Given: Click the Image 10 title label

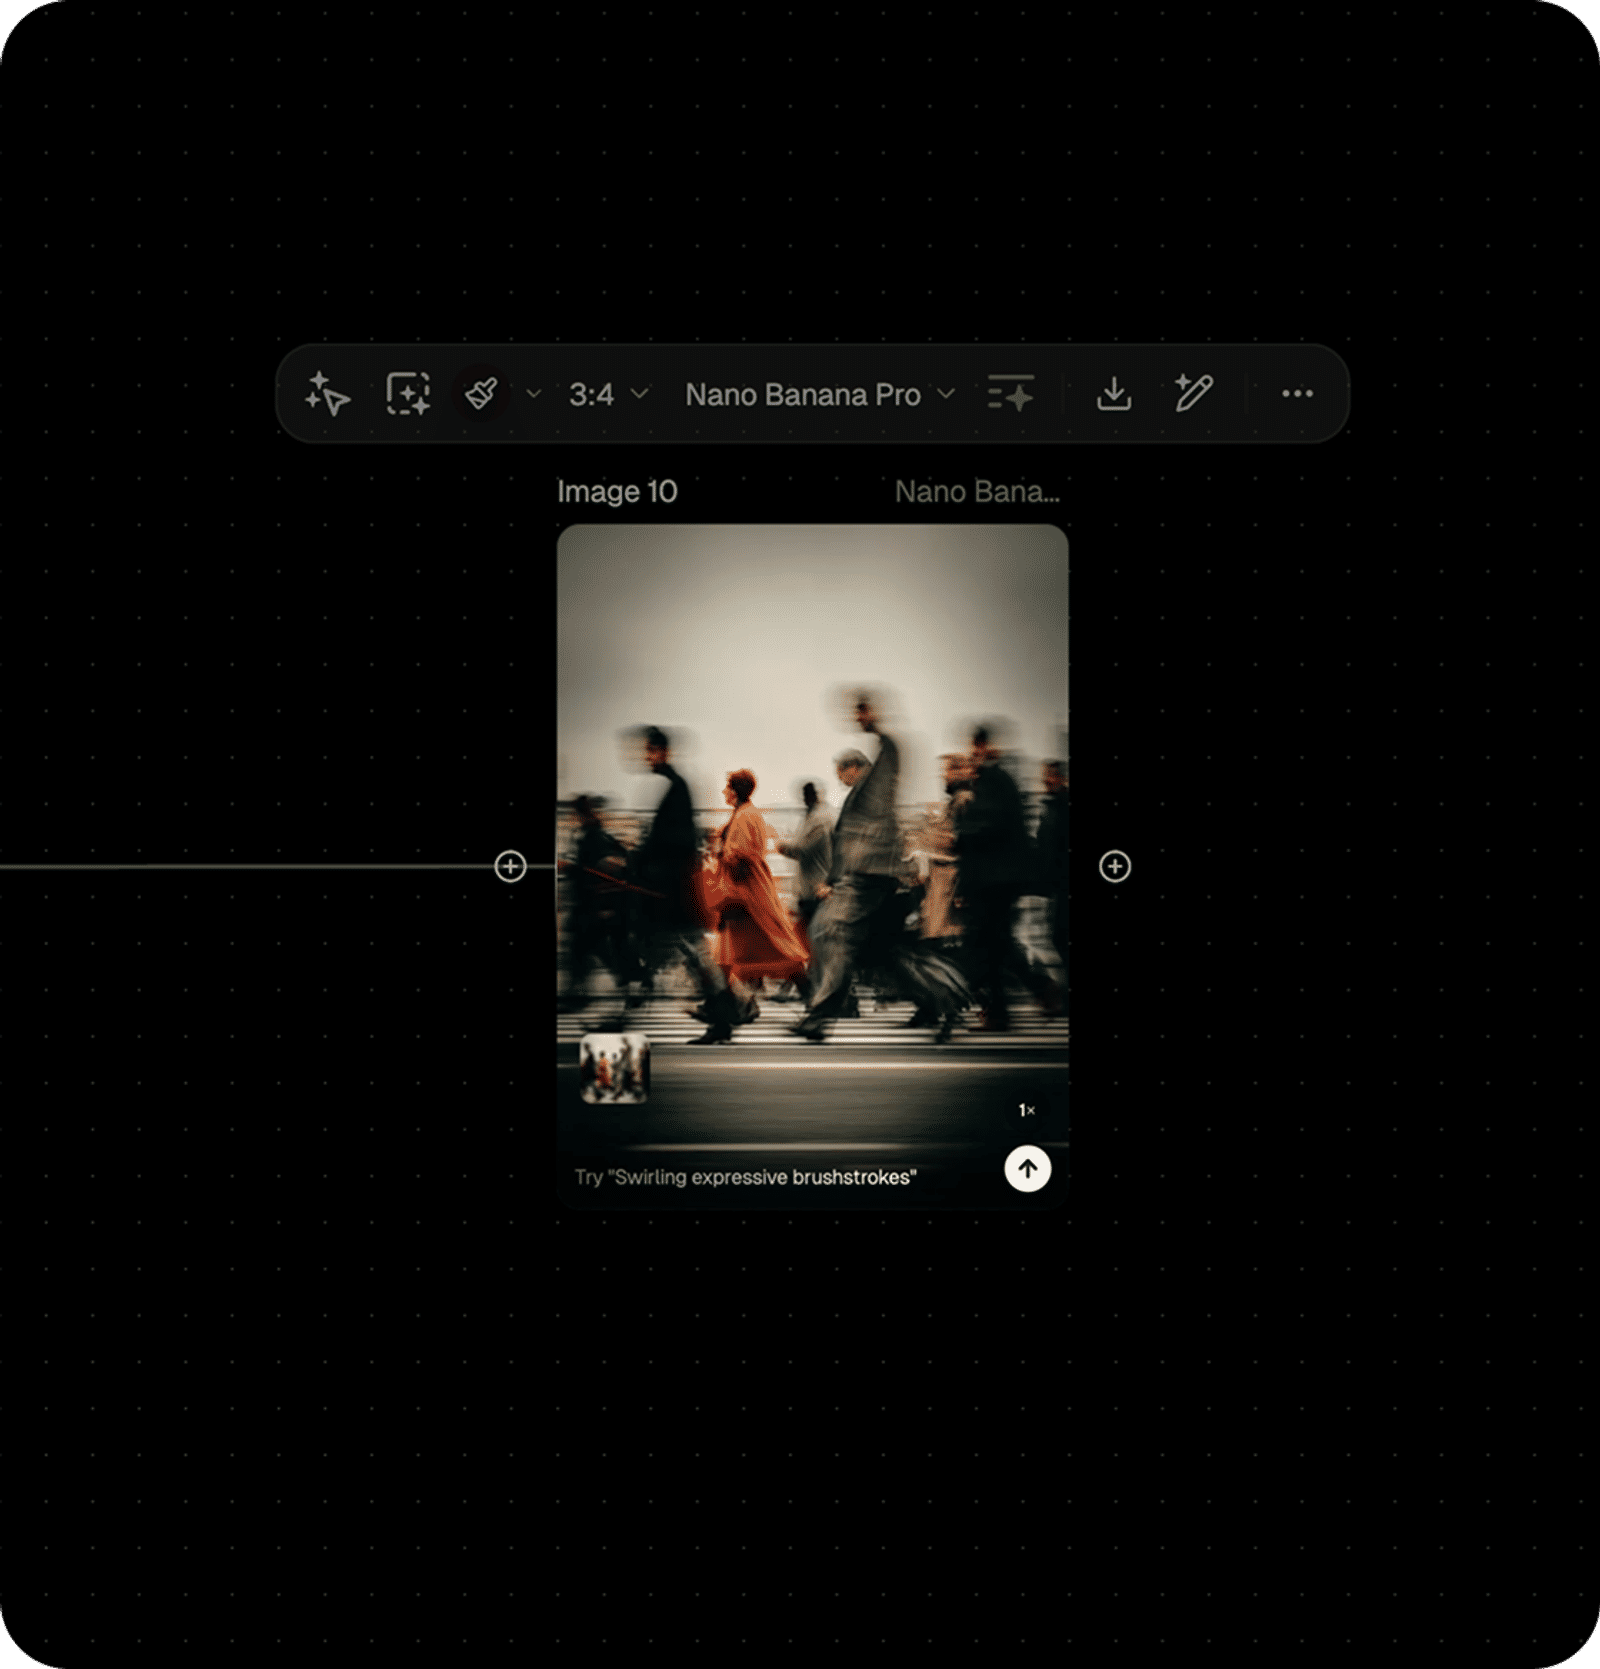Looking at the screenshot, I should [617, 492].
